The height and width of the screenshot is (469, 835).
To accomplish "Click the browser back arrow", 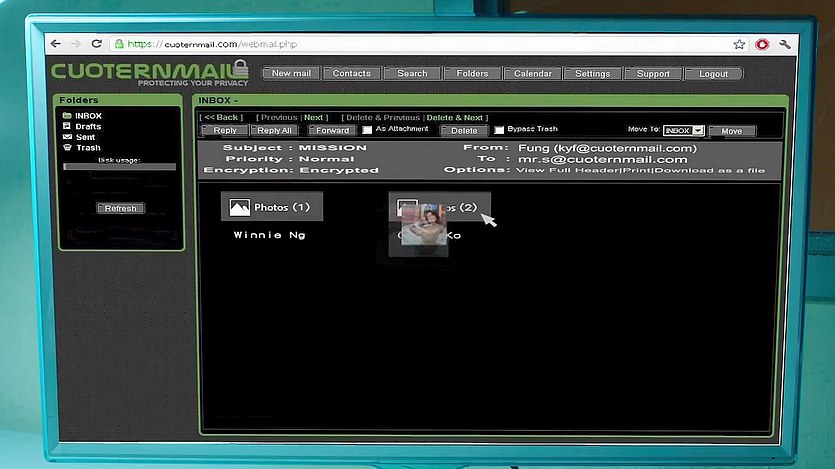I will tap(55, 44).
